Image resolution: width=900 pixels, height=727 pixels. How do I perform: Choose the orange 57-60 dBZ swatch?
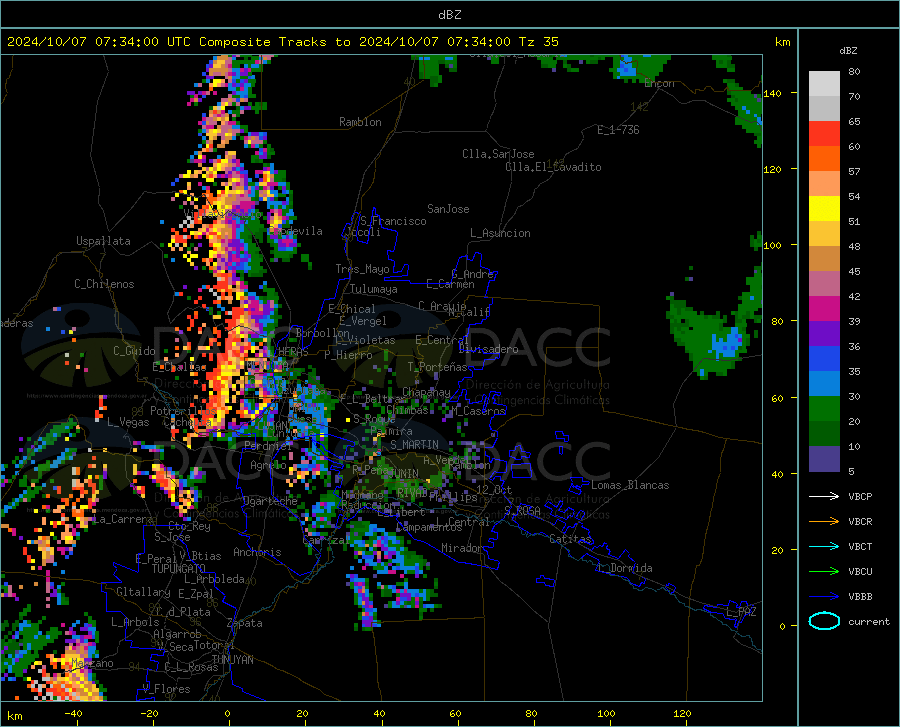click(824, 159)
